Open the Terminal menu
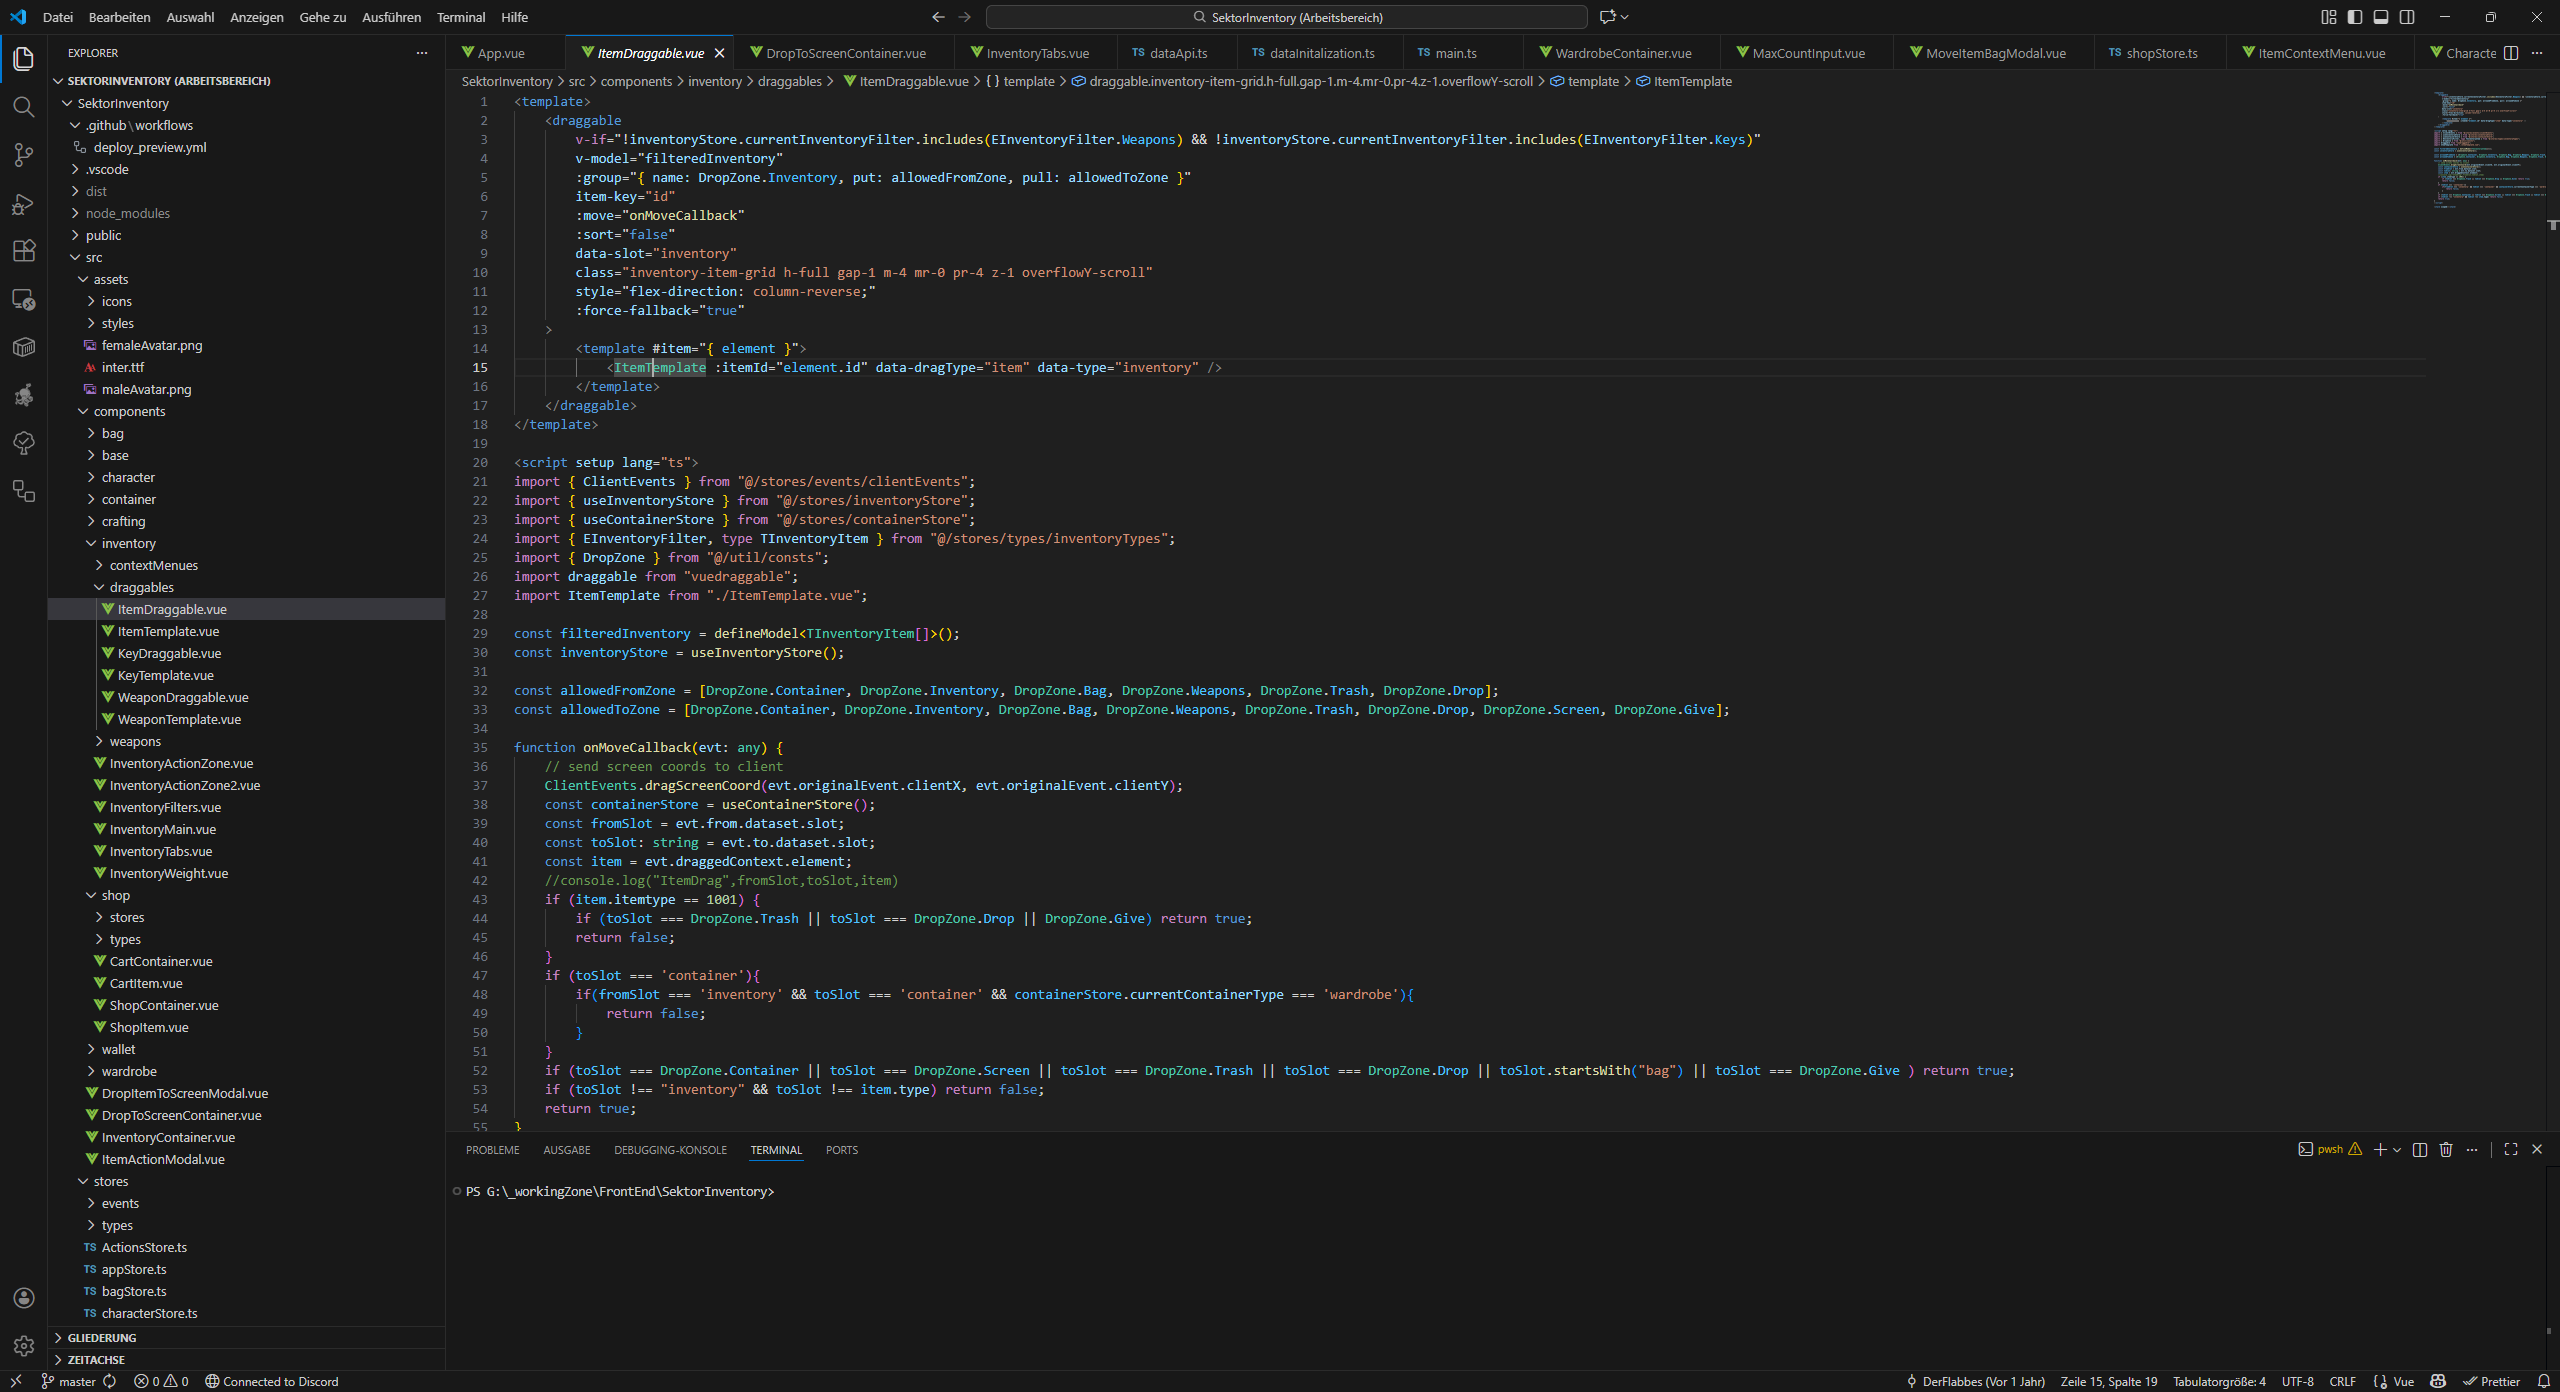Screen dimensions: 2560x1392 [461, 17]
